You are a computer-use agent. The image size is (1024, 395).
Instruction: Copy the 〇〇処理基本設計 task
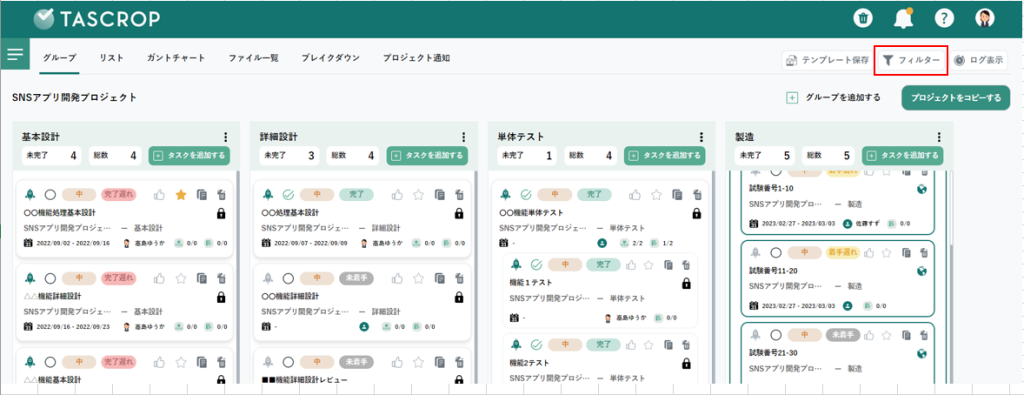pos(440,195)
